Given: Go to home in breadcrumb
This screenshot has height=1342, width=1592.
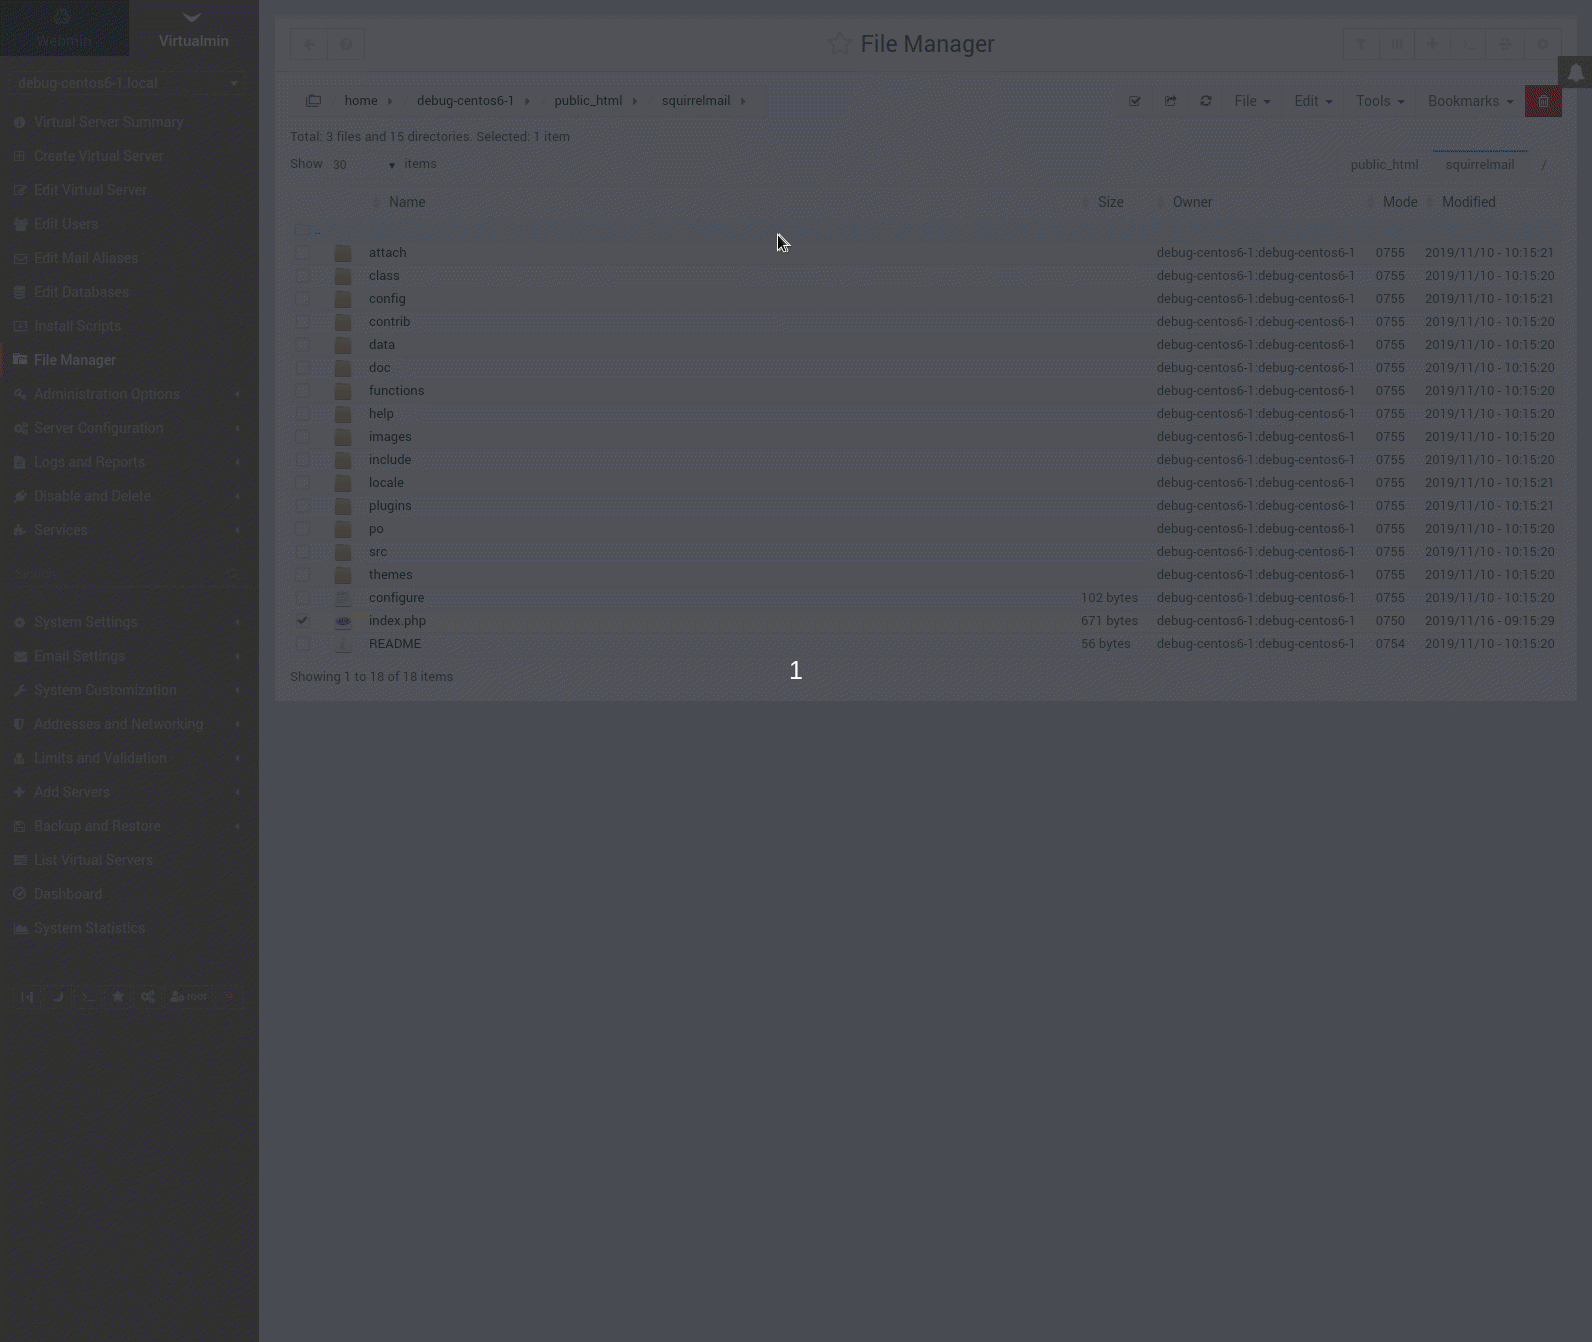Looking at the screenshot, I should pyautogui.click(x=361, y=101).
